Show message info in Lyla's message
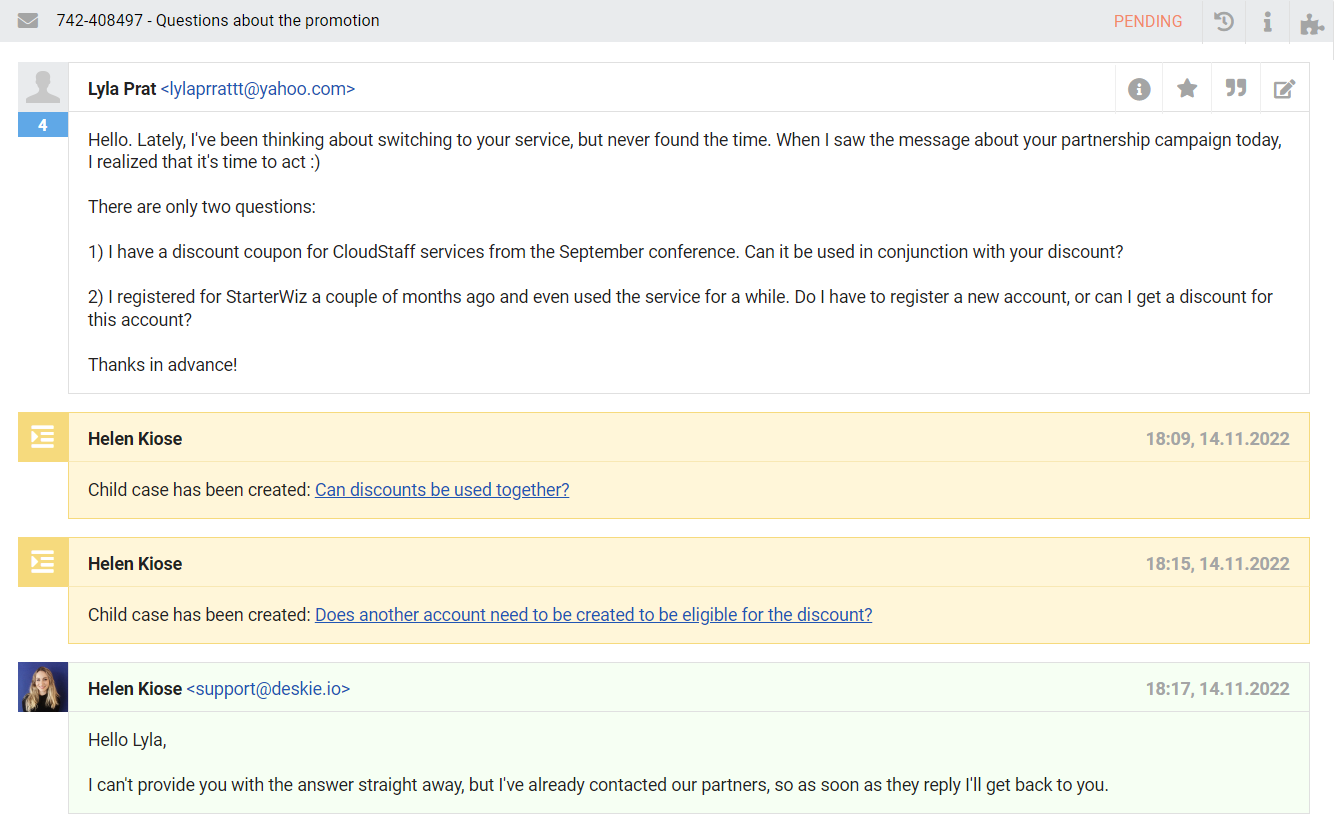The width and height of the screenshot is (1334, 833). pos(1139,89)
